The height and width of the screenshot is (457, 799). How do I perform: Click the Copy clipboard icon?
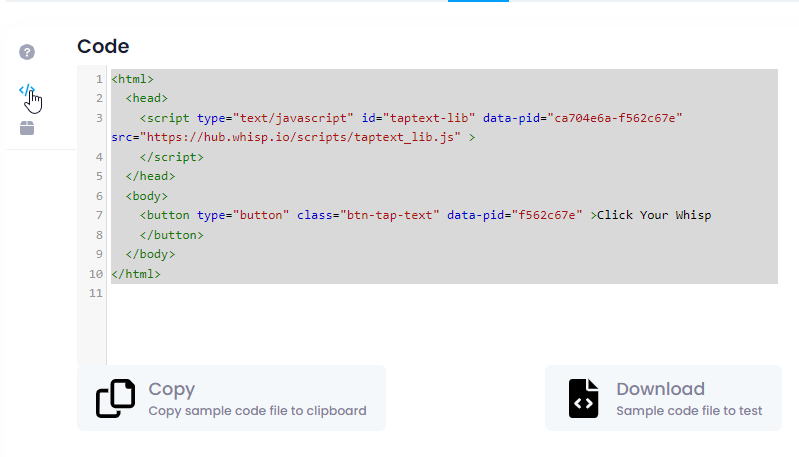pyautogui.click(x=116, y=398)
